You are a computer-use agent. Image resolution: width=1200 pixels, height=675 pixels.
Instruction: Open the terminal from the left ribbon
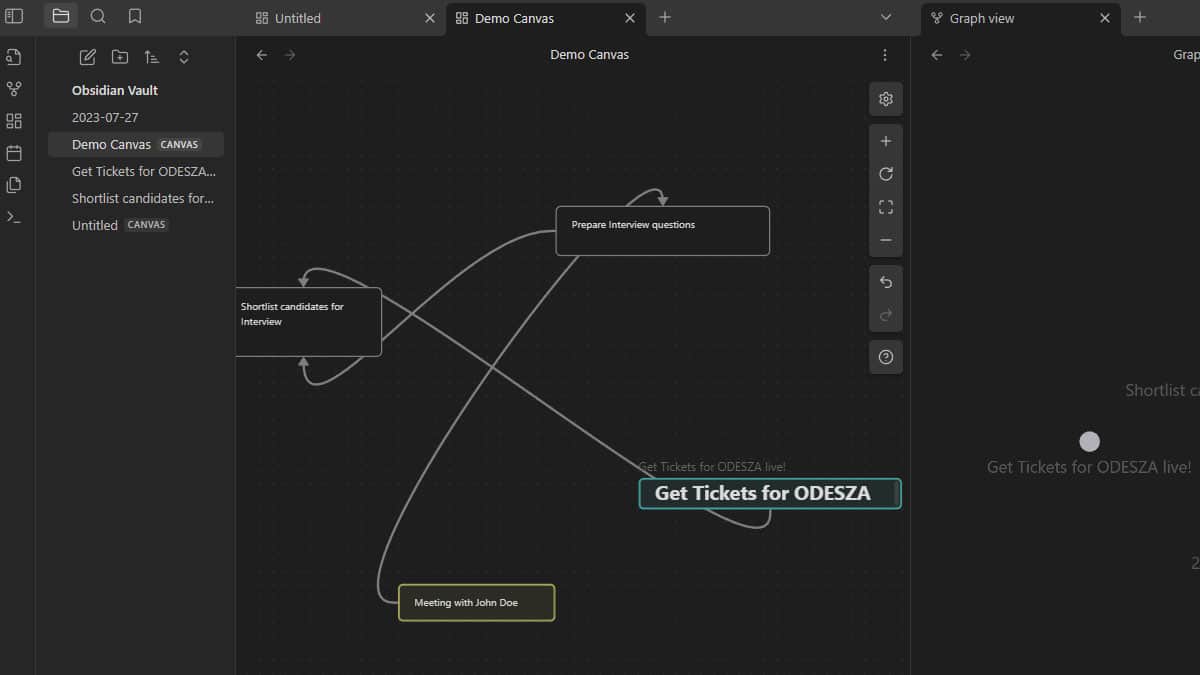[13, 216]
